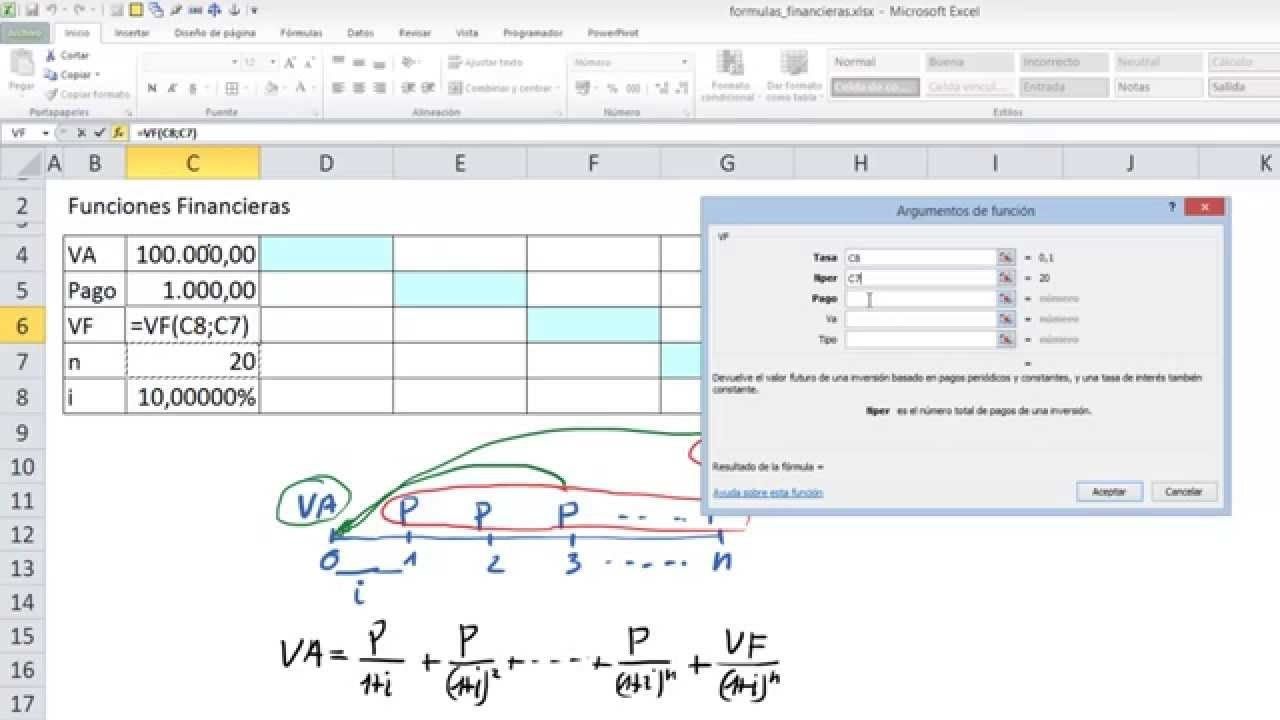The image size is (1280, 720).
Task: Click the collapse dialog icon for Tasa
Action: [x=1006, y=257]
